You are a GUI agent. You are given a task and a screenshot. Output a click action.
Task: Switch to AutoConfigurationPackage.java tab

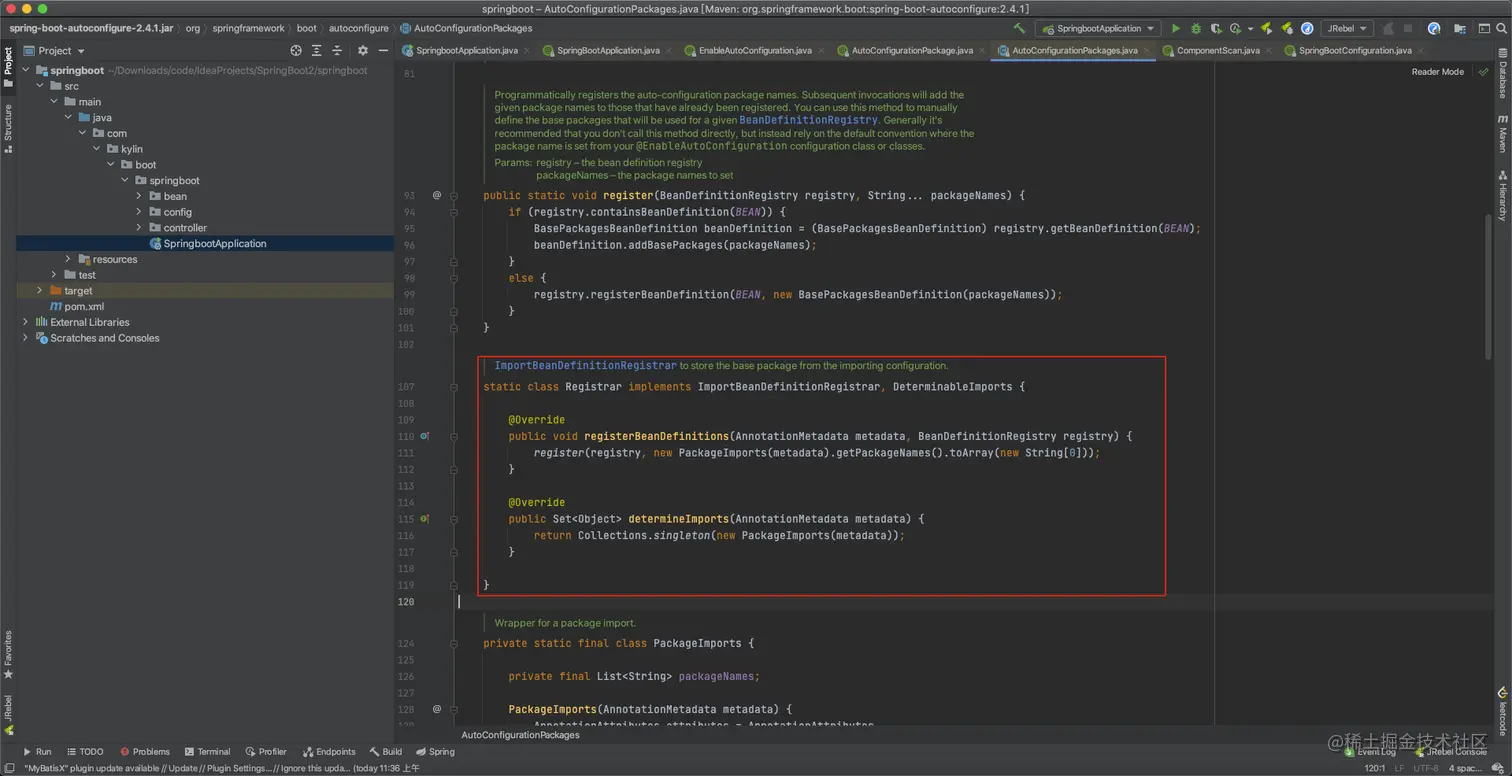tap(912, 50)
